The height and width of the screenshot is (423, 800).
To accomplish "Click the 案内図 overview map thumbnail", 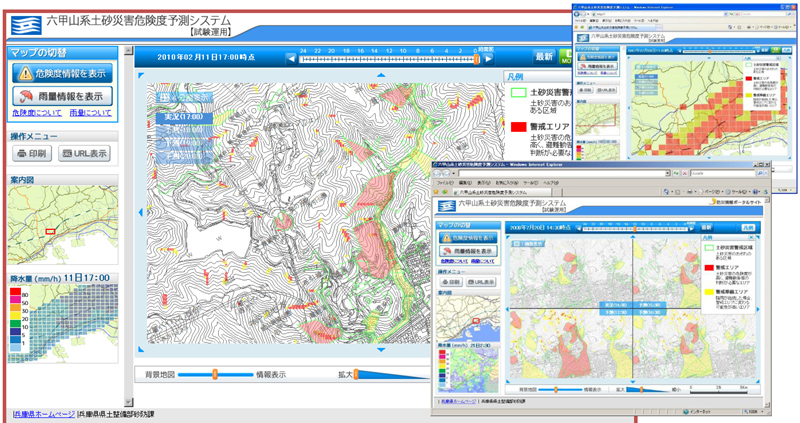I will tap(62, 227).
